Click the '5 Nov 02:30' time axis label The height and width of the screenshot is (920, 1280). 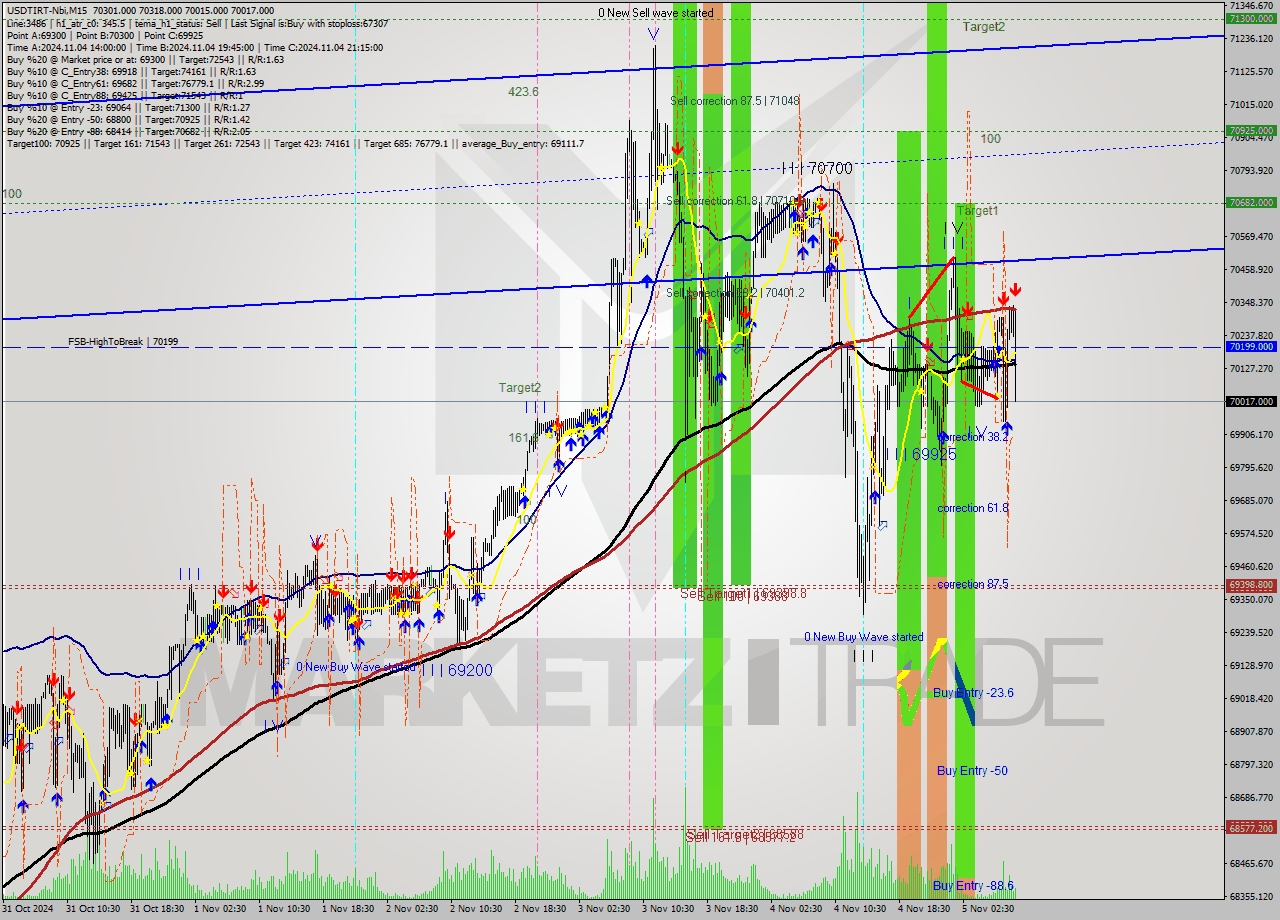[989, 909]
